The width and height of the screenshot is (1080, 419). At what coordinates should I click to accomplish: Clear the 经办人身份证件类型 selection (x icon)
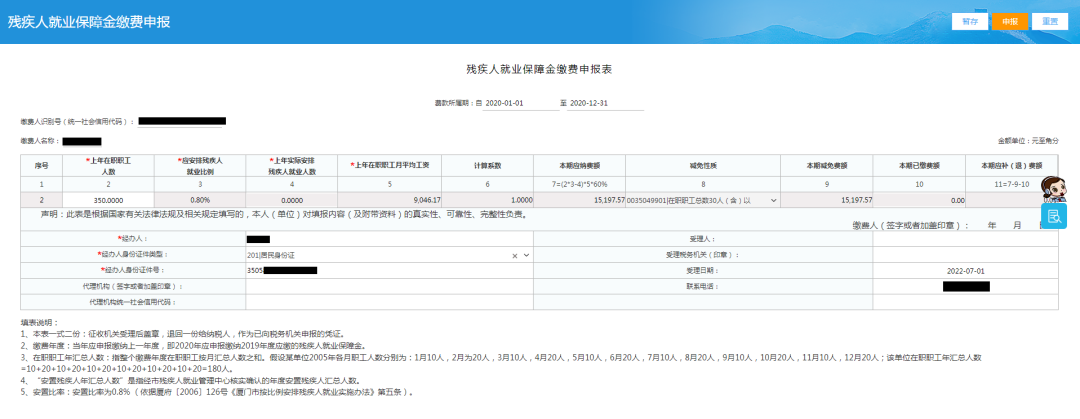tap(515, 255)
